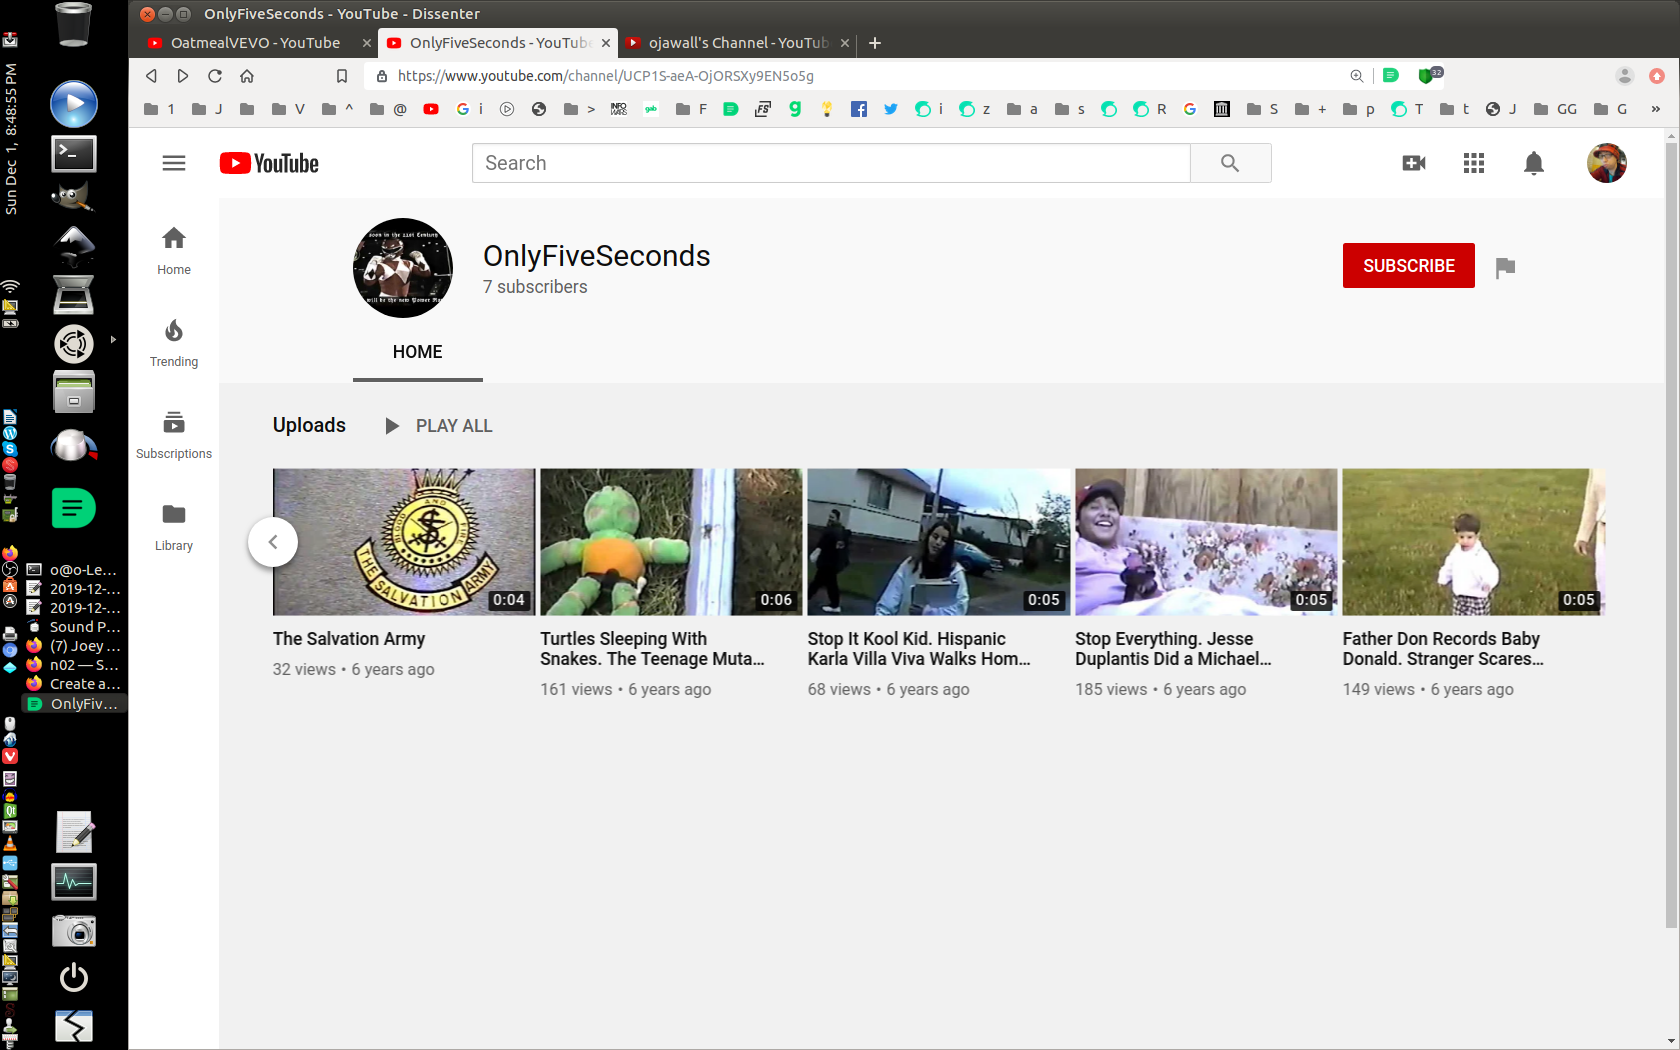Open the bookmark folder labeled +
This screenshot has width=1680, height=1050.
coord(1311,109)
